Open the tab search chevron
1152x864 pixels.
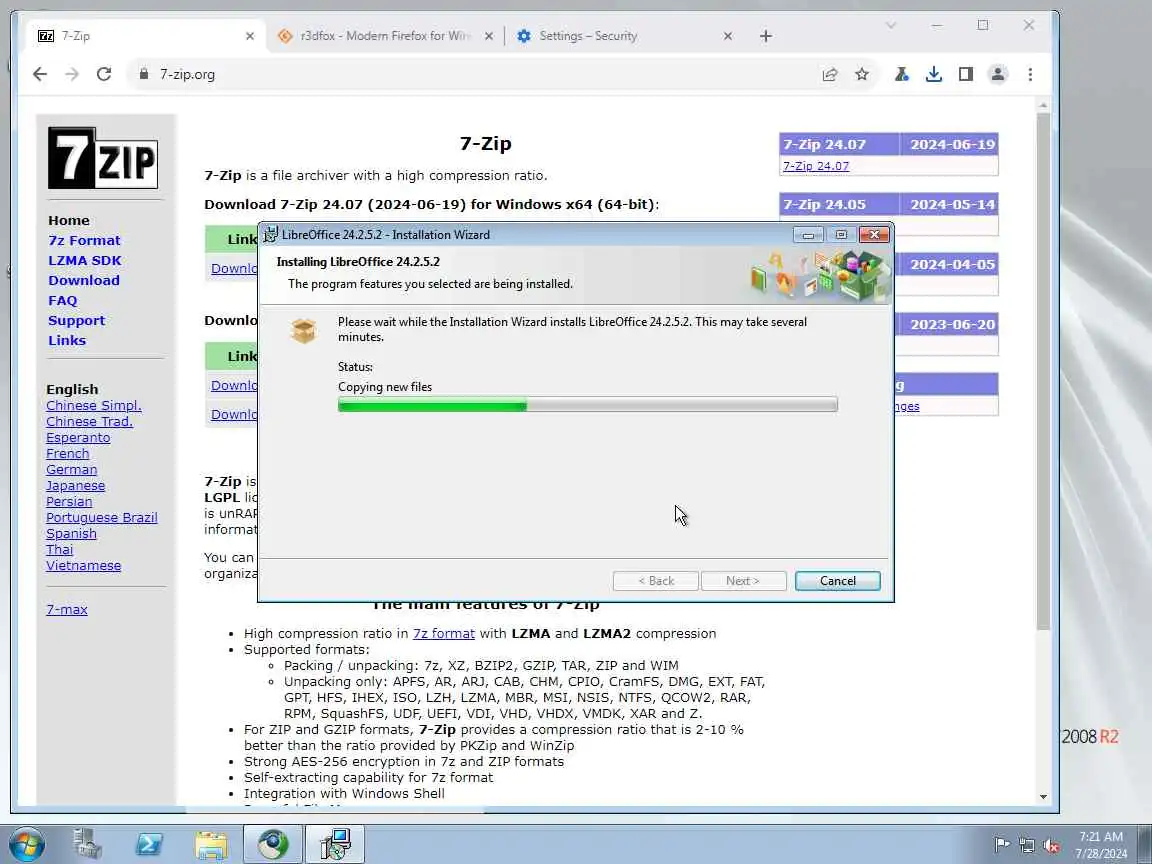click(891, 26)
